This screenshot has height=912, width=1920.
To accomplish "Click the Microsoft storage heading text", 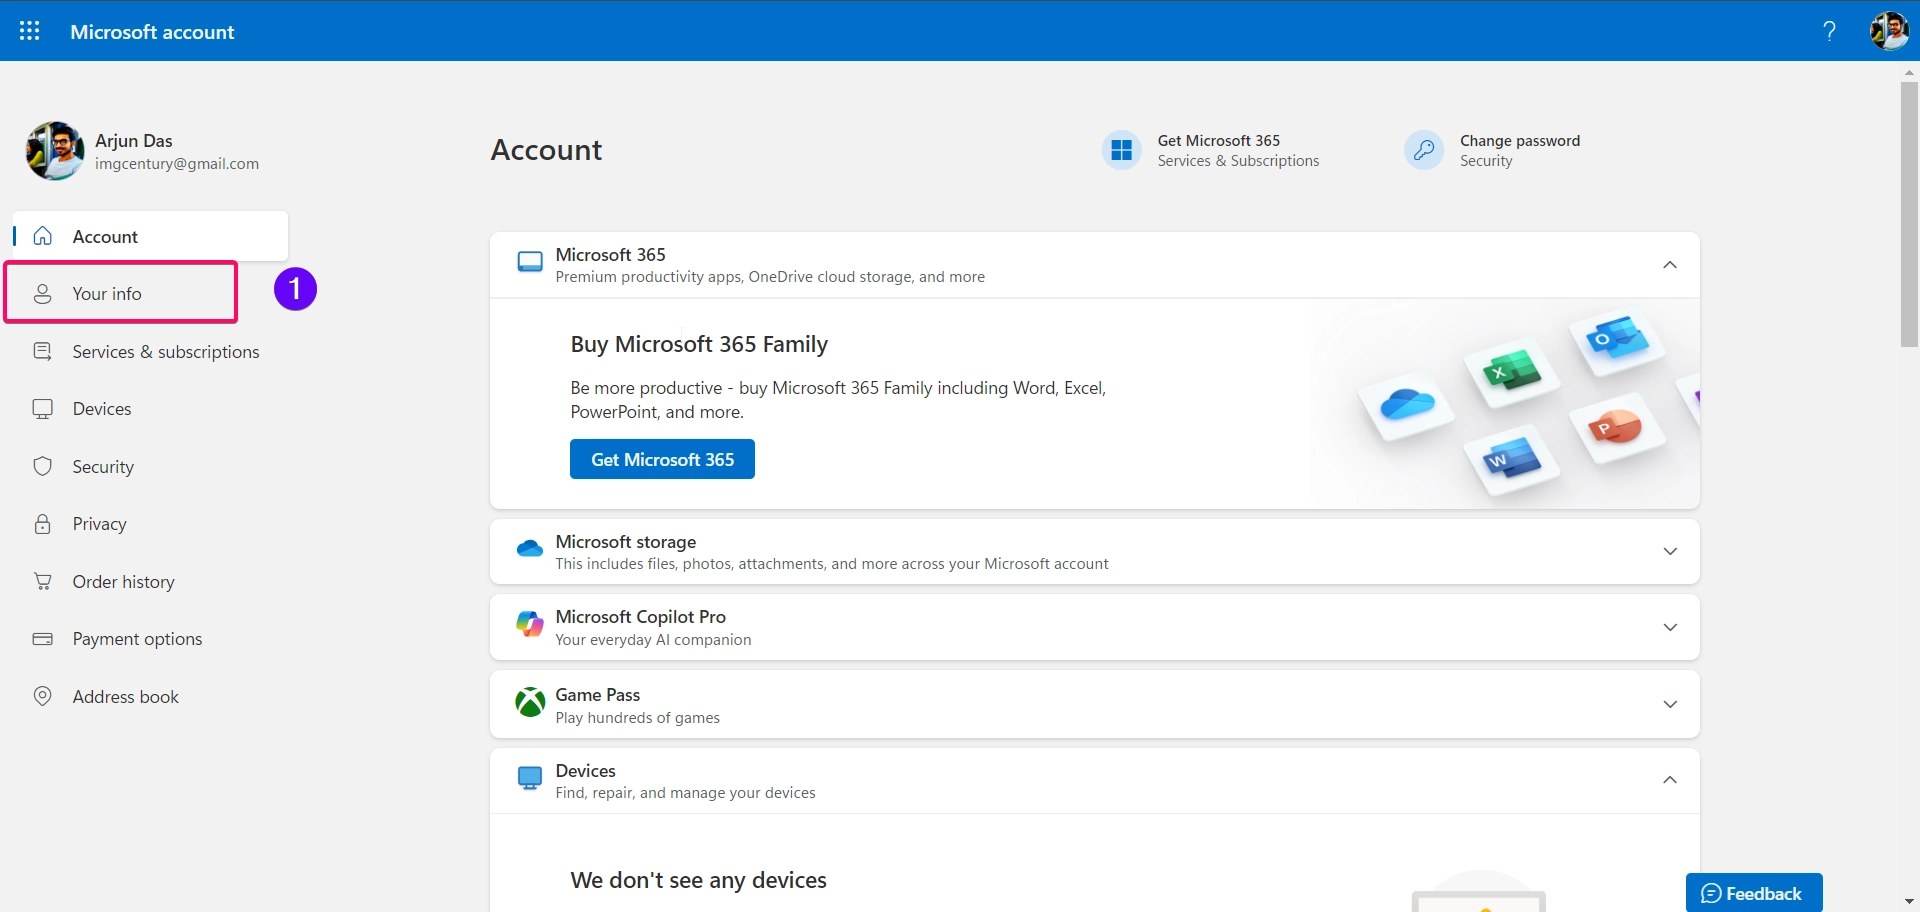I will (626, 542).
